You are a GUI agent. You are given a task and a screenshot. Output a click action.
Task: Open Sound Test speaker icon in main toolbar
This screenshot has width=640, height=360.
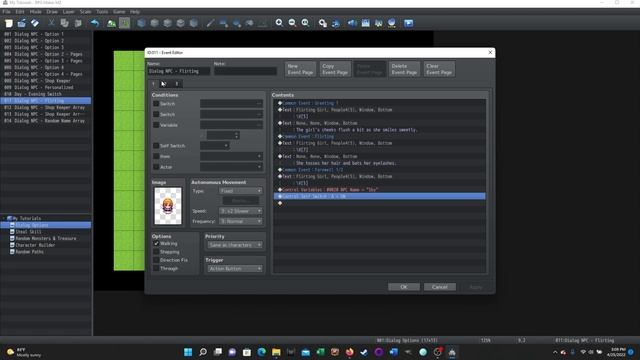[352, 23]
